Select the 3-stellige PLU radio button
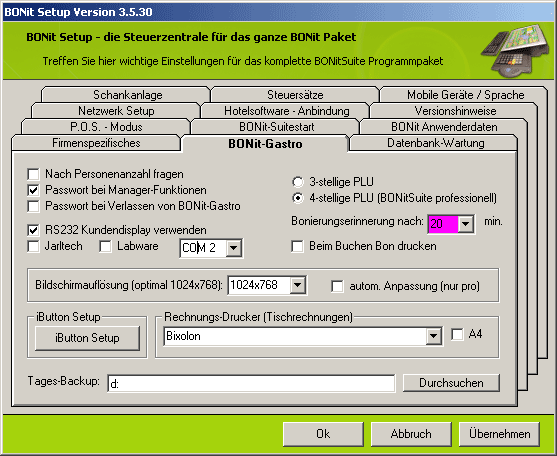This screenshot has width=557, height=456. [298, 182]
